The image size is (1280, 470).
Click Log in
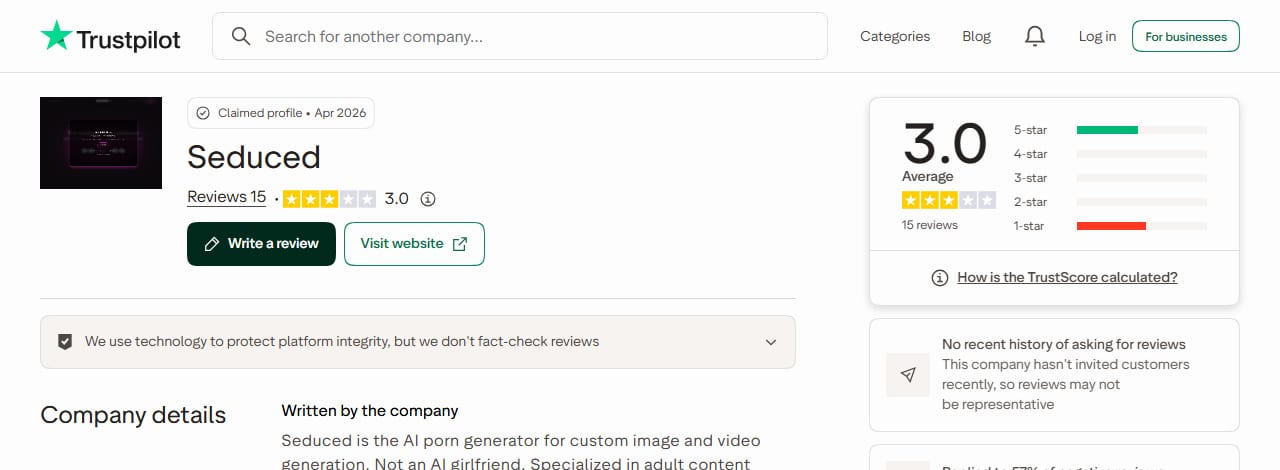(1097, 36)
